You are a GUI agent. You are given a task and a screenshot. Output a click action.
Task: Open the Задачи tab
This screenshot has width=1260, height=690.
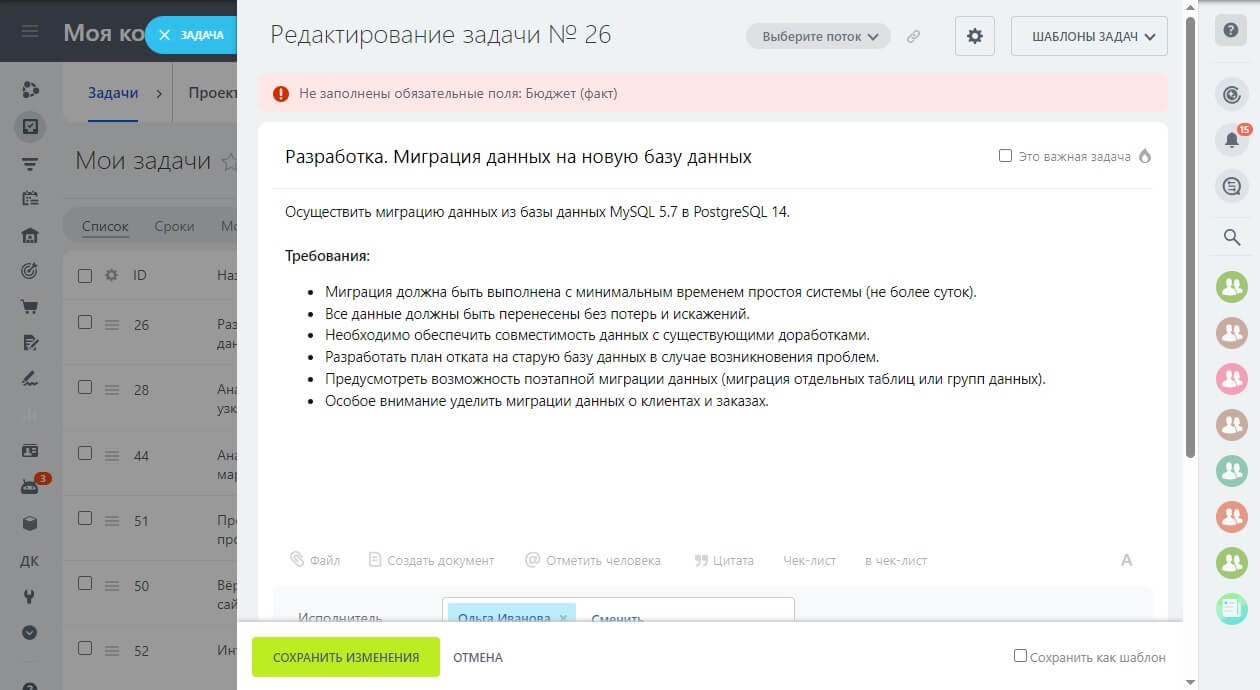click(x=113, y=93)
